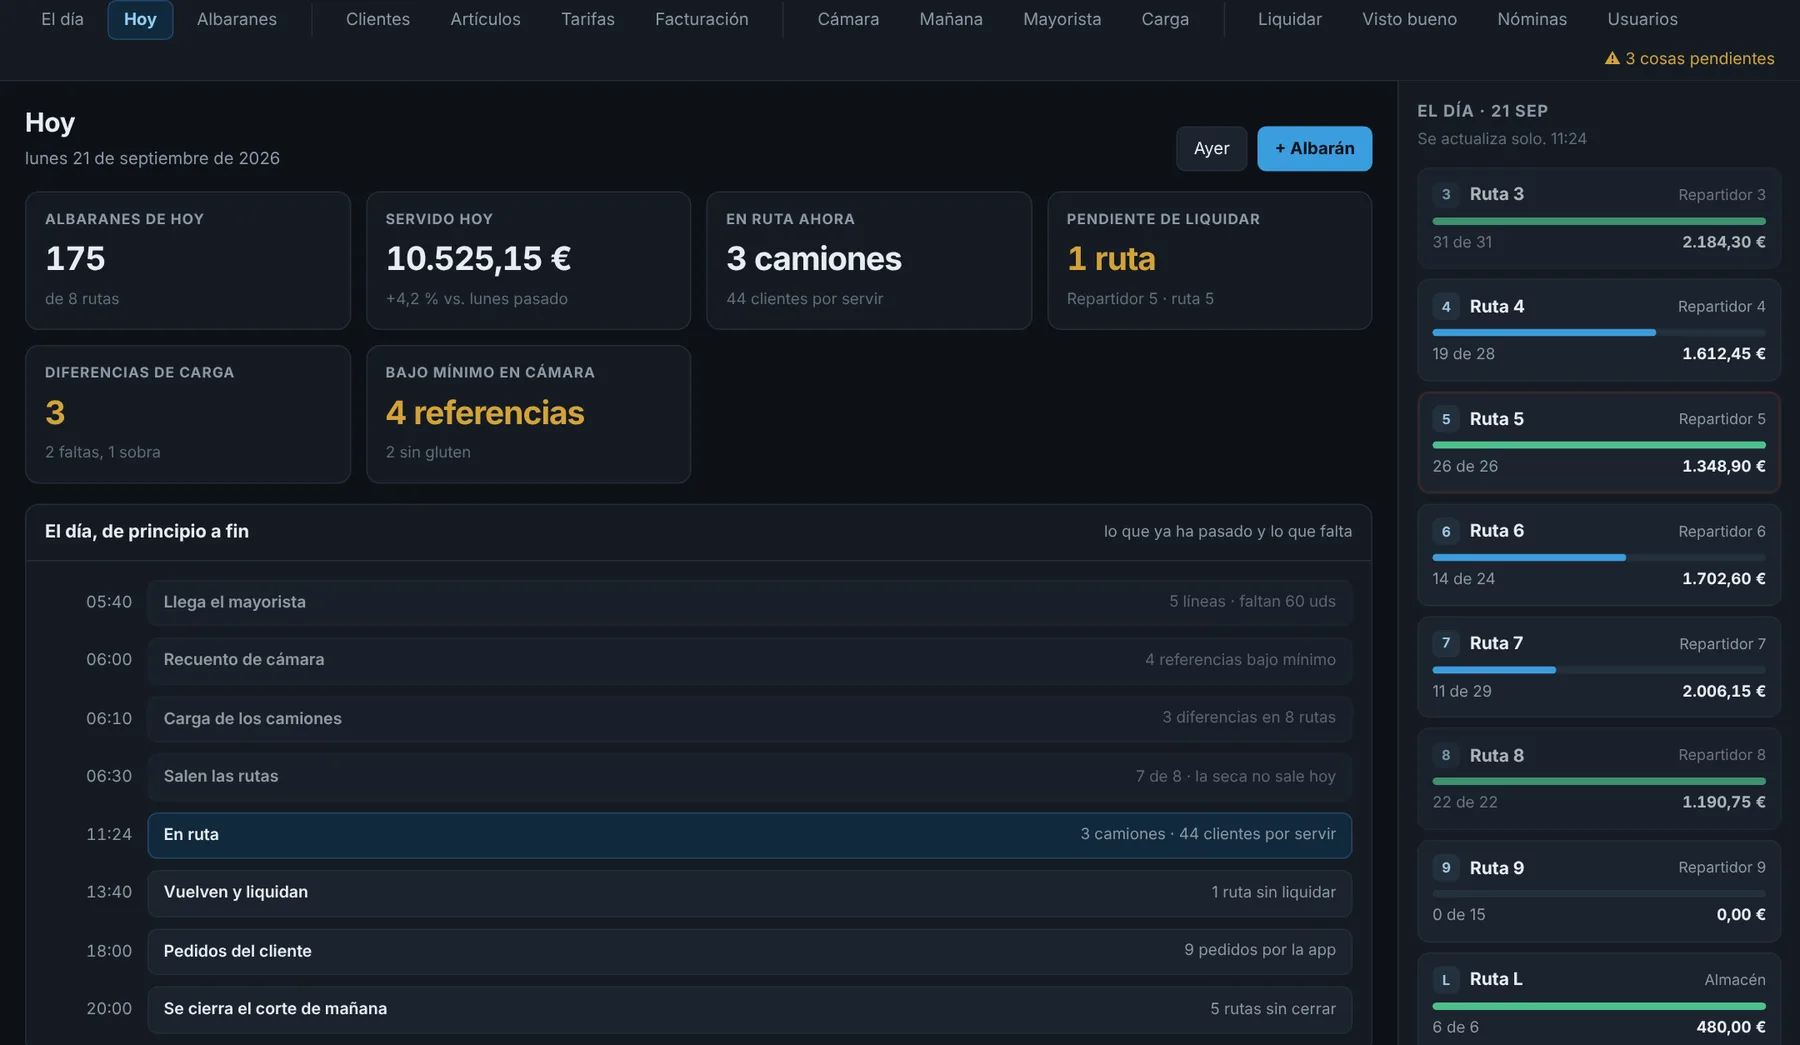Open the Recuento de cámara row
The image size is (1800, 1045).
click(749, 660)
